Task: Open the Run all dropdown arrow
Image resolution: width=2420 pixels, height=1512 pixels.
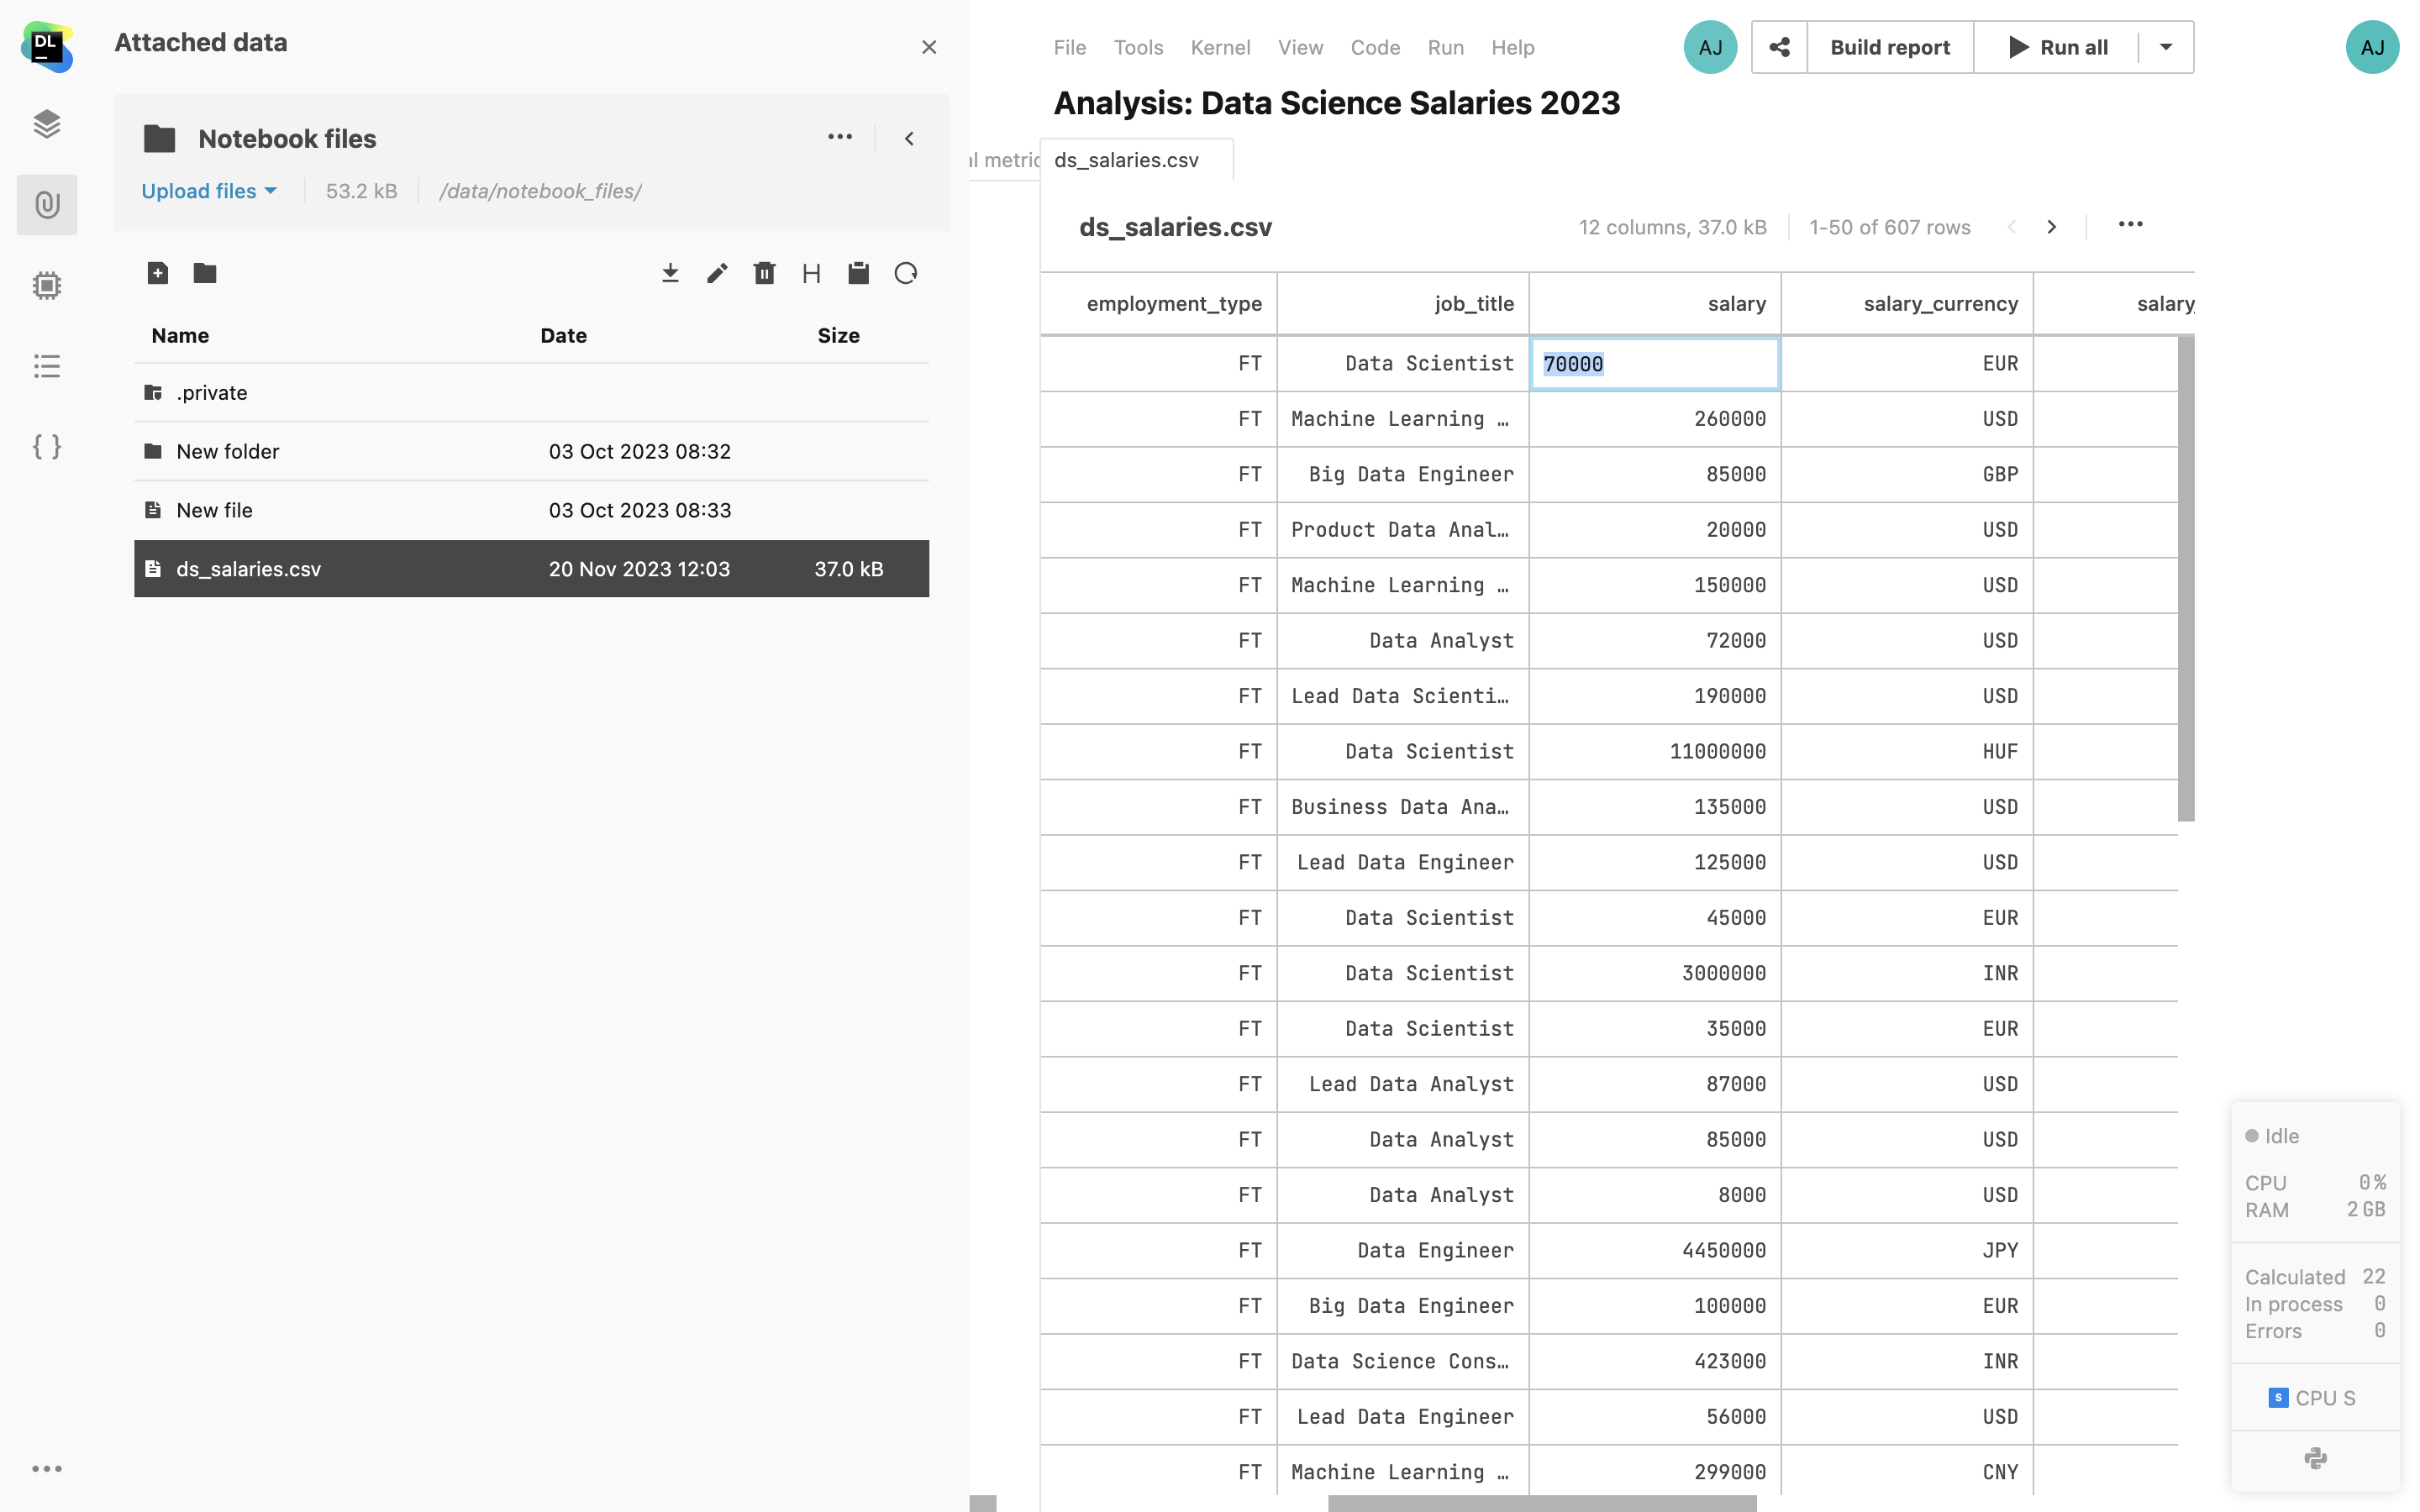Action: coord(2166,47)
